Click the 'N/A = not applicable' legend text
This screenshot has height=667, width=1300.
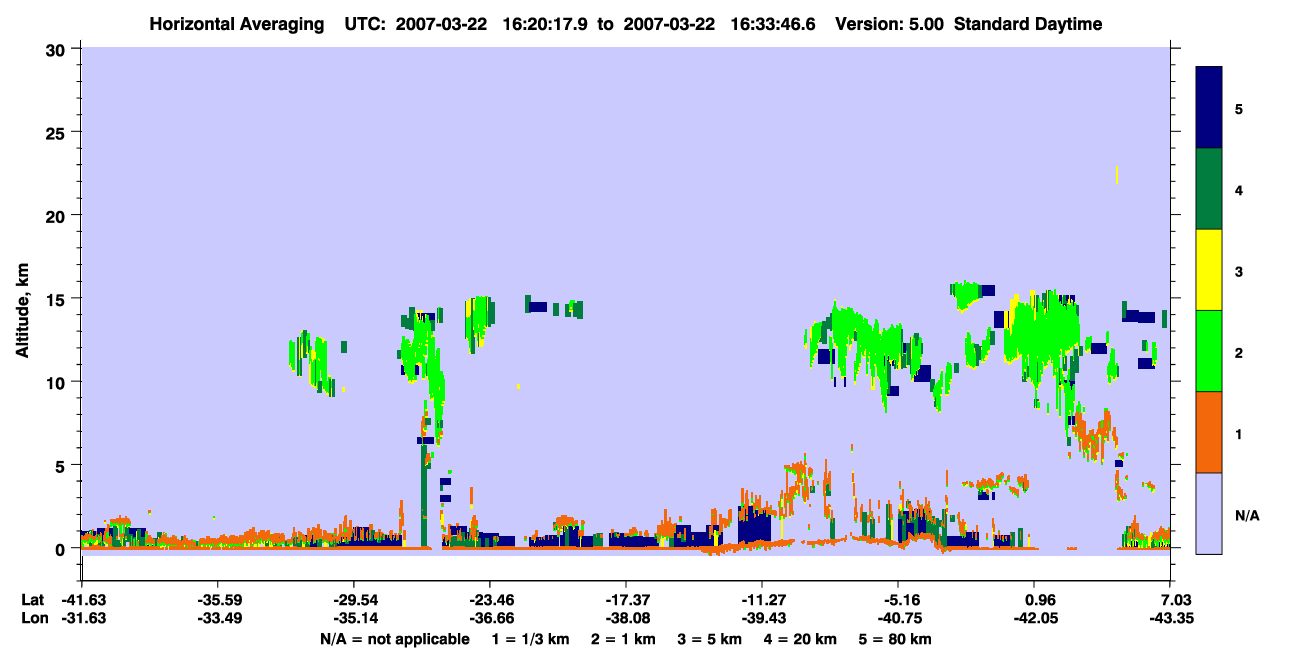tap(395, 639)
